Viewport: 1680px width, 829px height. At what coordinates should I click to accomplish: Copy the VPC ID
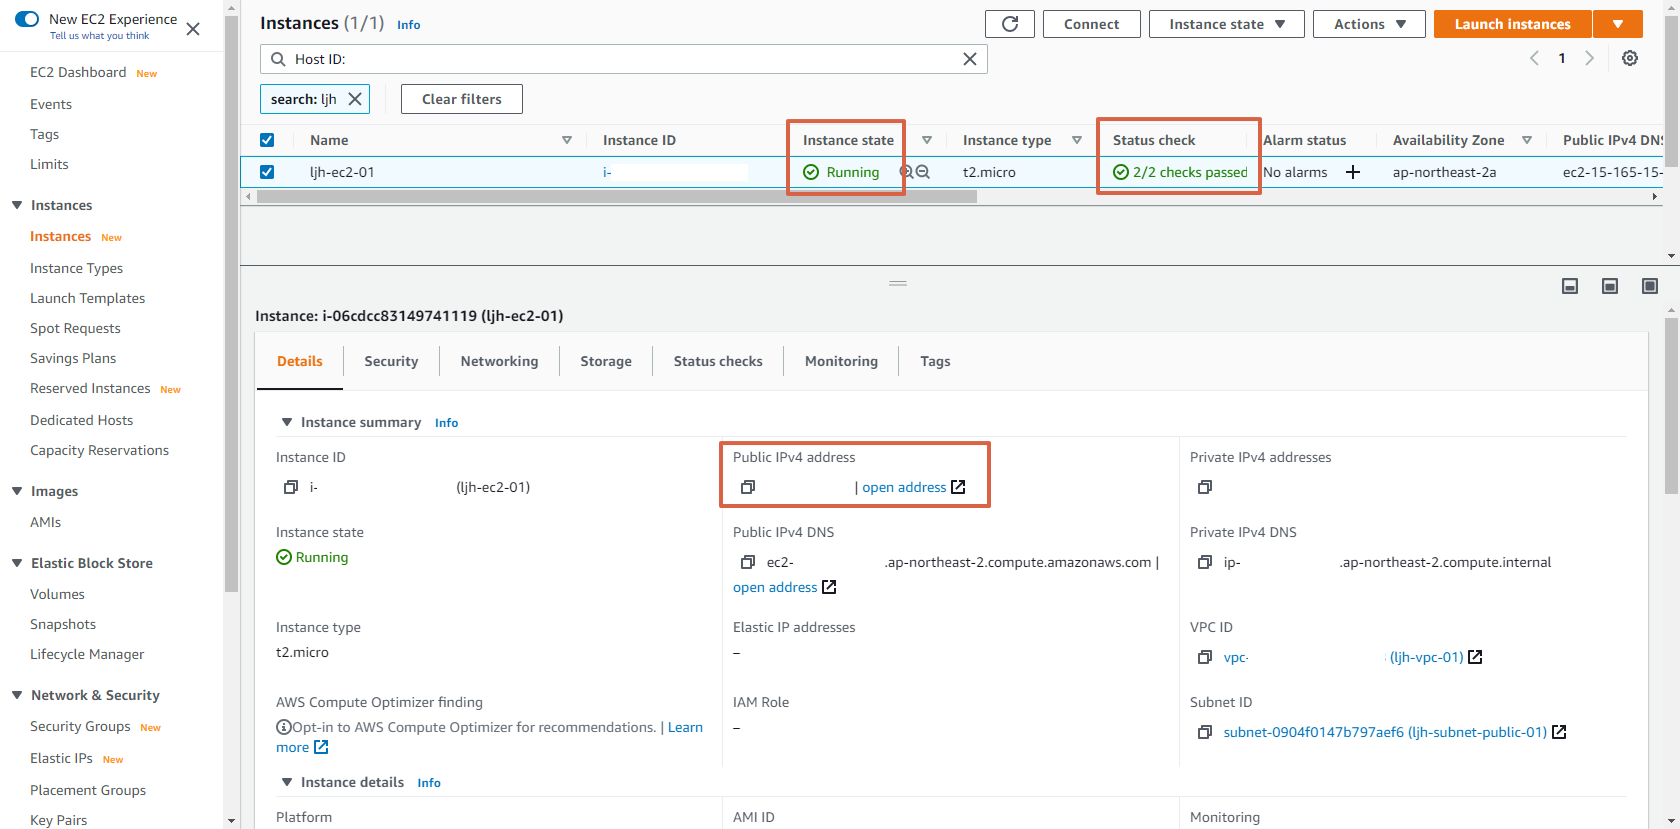(x=1205, y=657)
